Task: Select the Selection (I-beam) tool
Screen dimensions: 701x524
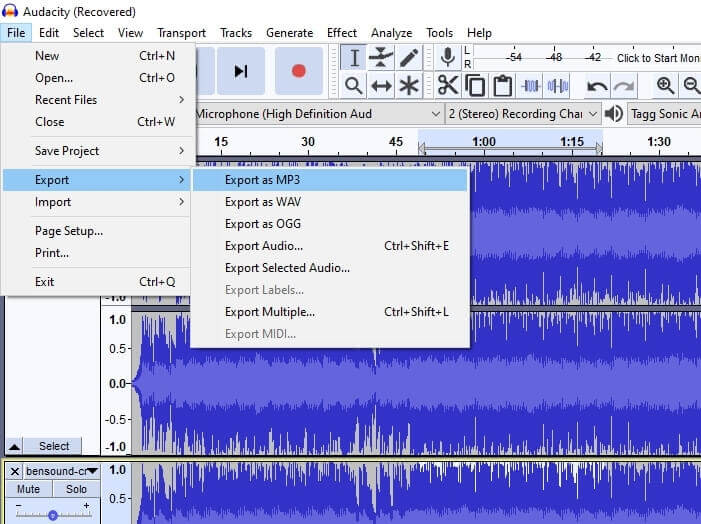Action: [354, 58]
